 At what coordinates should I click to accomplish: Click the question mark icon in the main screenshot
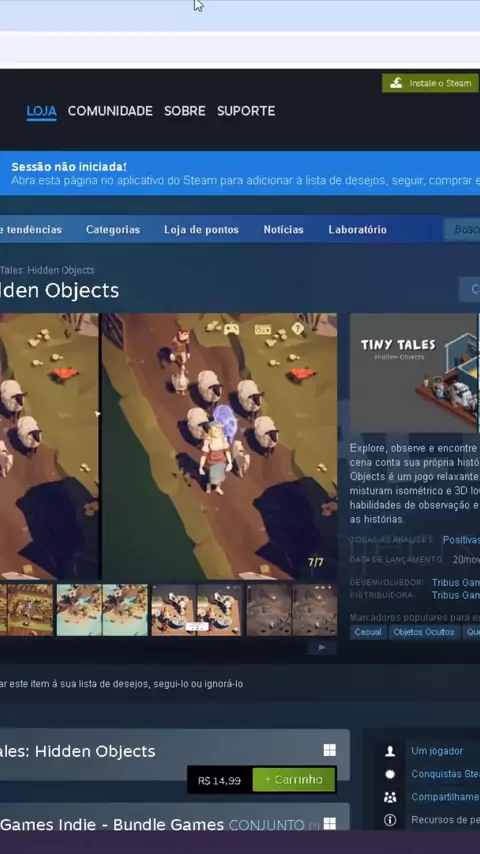[x=297, y=328]
